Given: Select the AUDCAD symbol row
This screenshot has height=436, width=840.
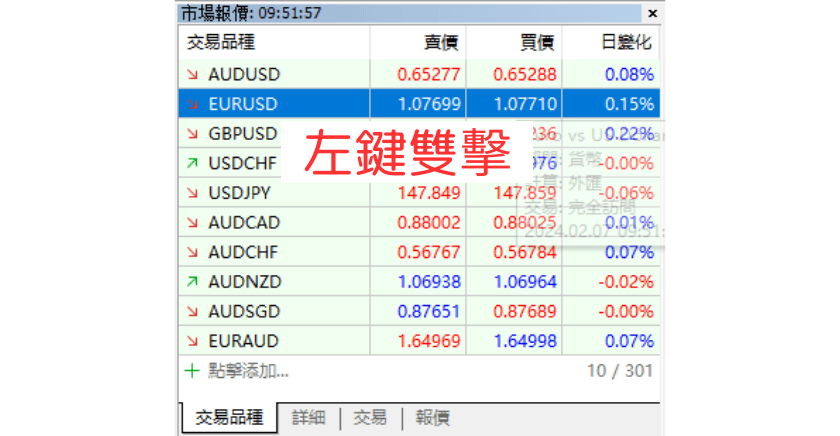Looking at the screenshot, I should click(x=244, y=223).
